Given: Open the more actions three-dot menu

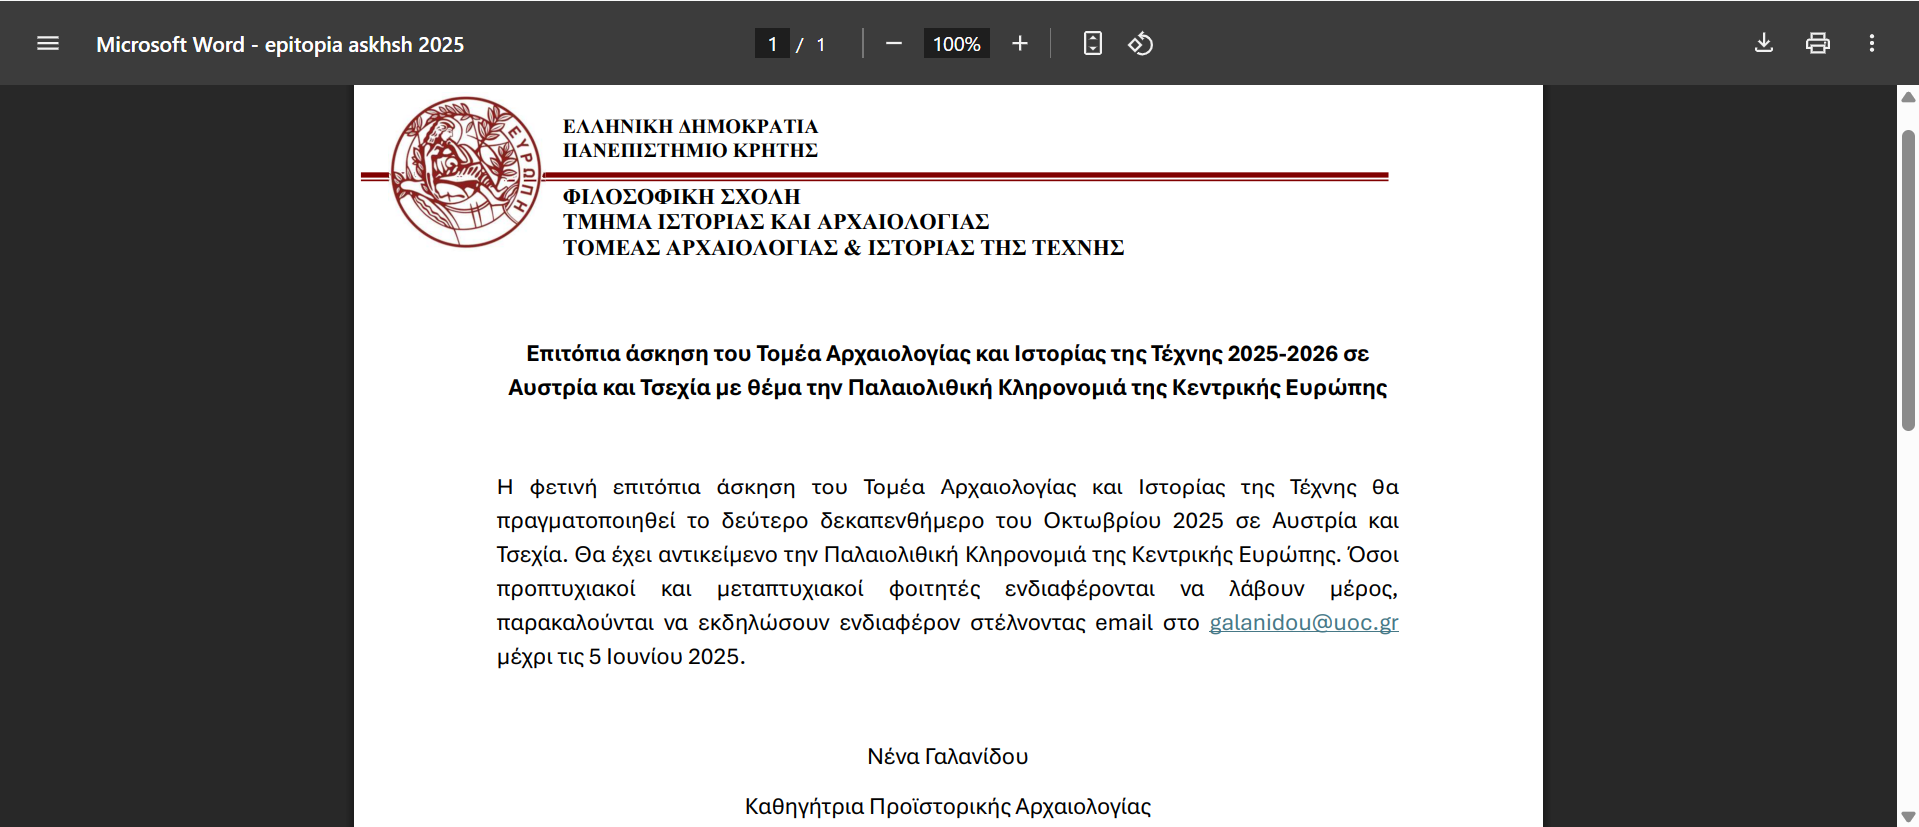Looking at the screenshot, I should pos(1872,43).
